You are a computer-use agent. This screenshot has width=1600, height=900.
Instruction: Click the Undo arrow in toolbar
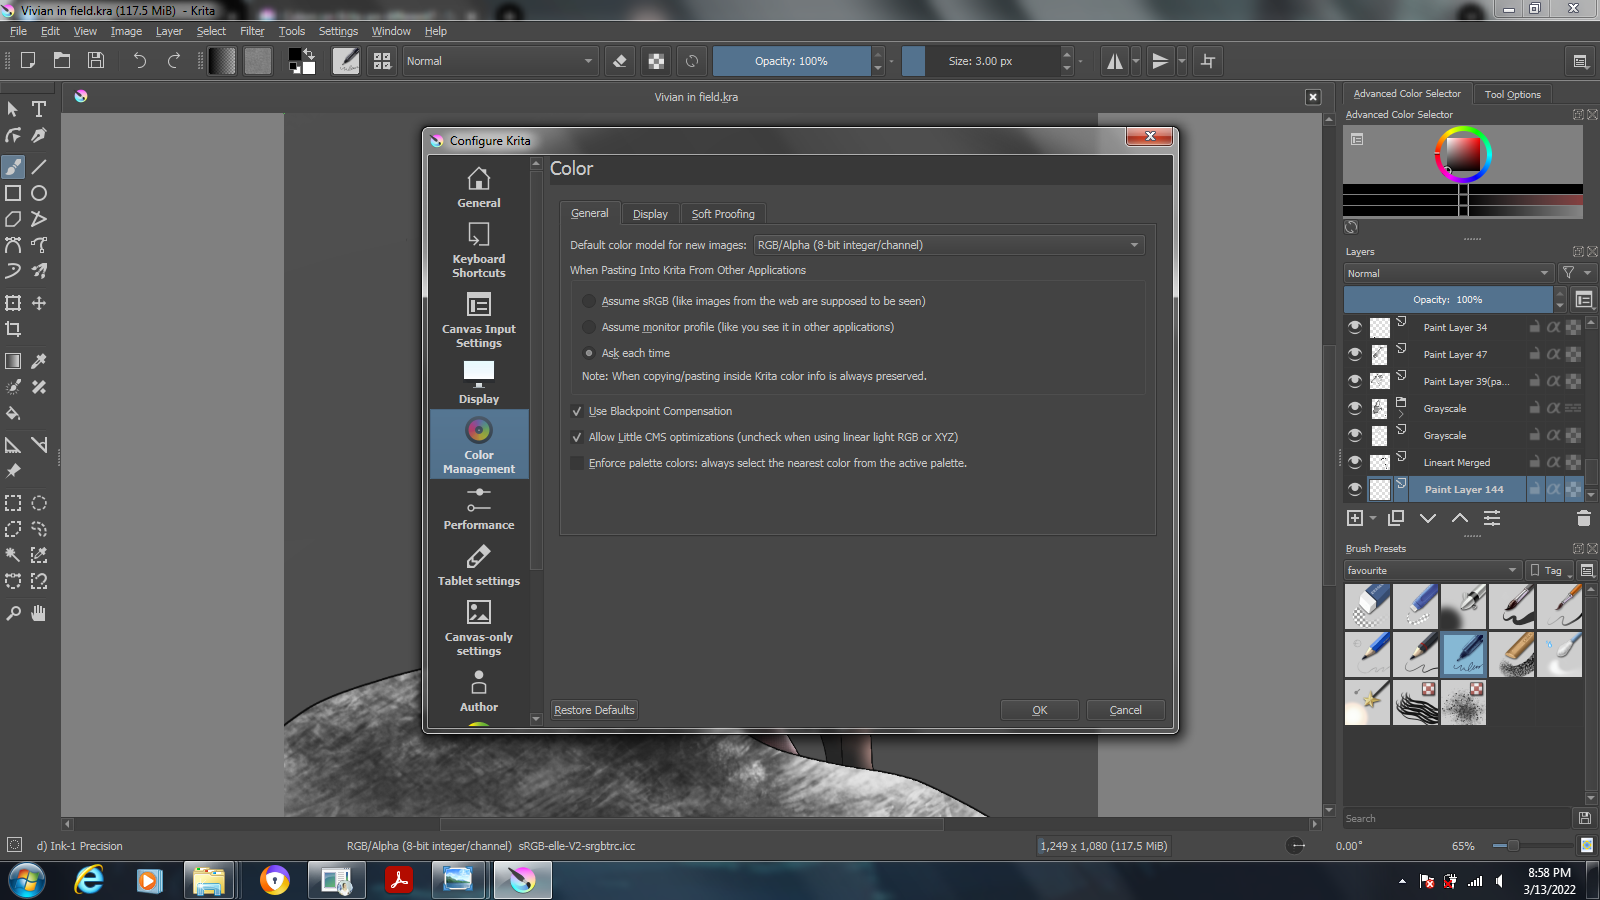coord(139,61)
